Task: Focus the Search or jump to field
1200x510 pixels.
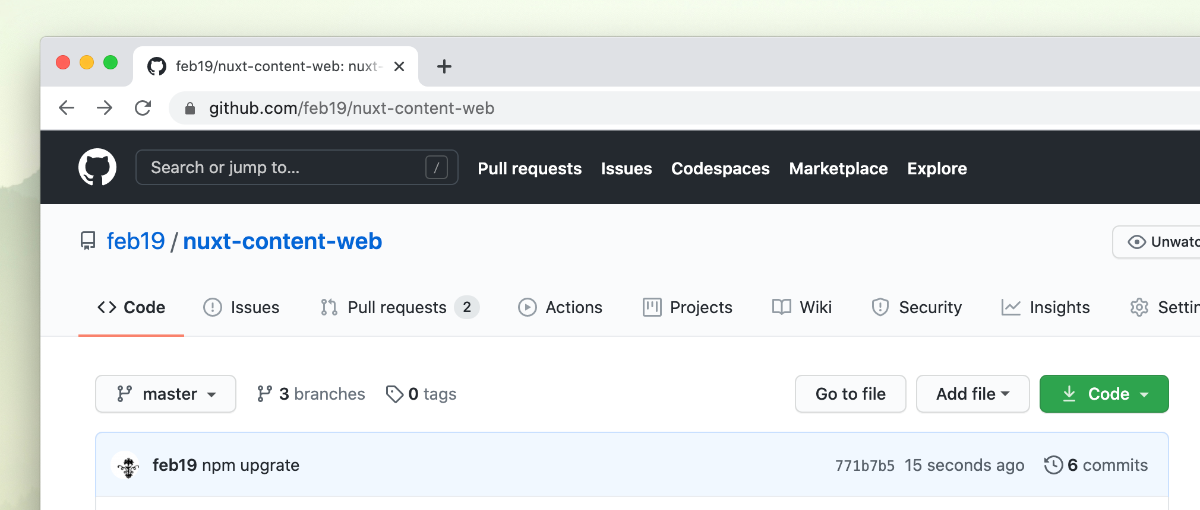Action: [297, 167]
